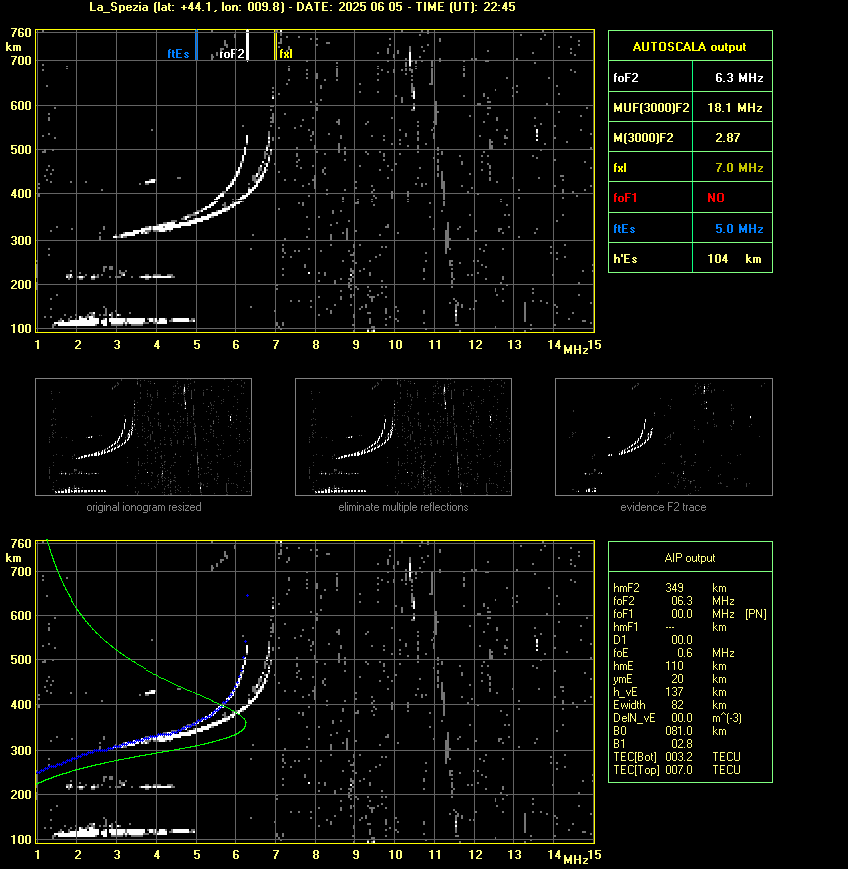Click the 'original ionogram resized' caption
Screen dimensions: 848x869
[x=144, y=507]
